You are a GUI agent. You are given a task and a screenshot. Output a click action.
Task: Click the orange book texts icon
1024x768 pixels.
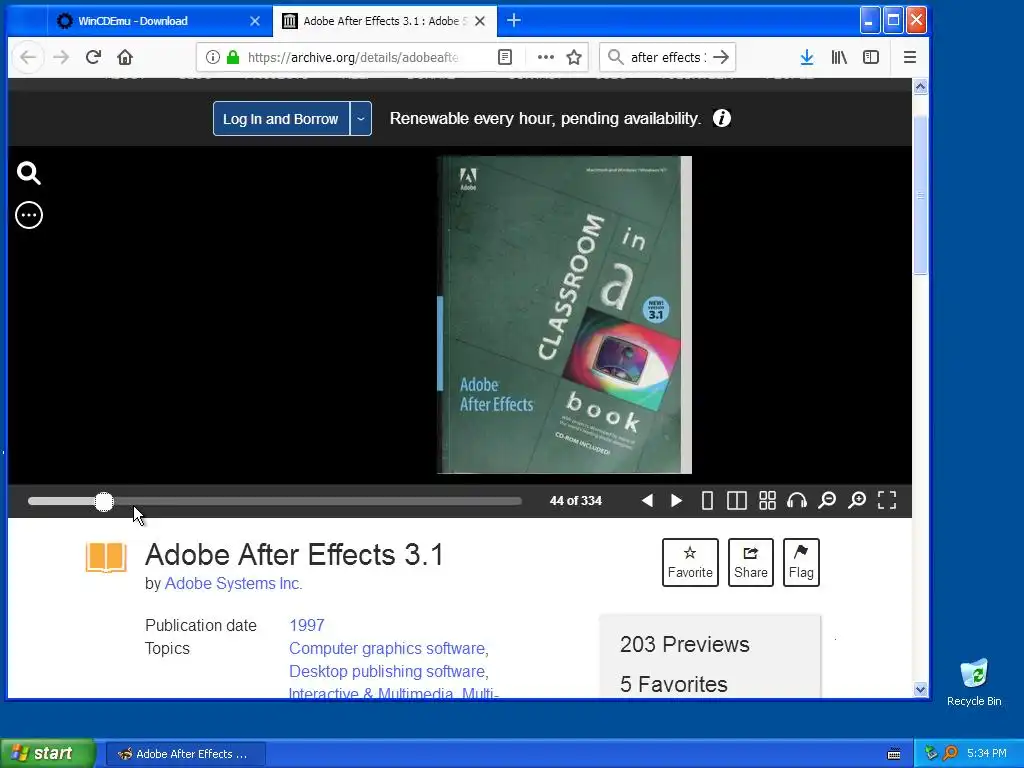point(106,557)
